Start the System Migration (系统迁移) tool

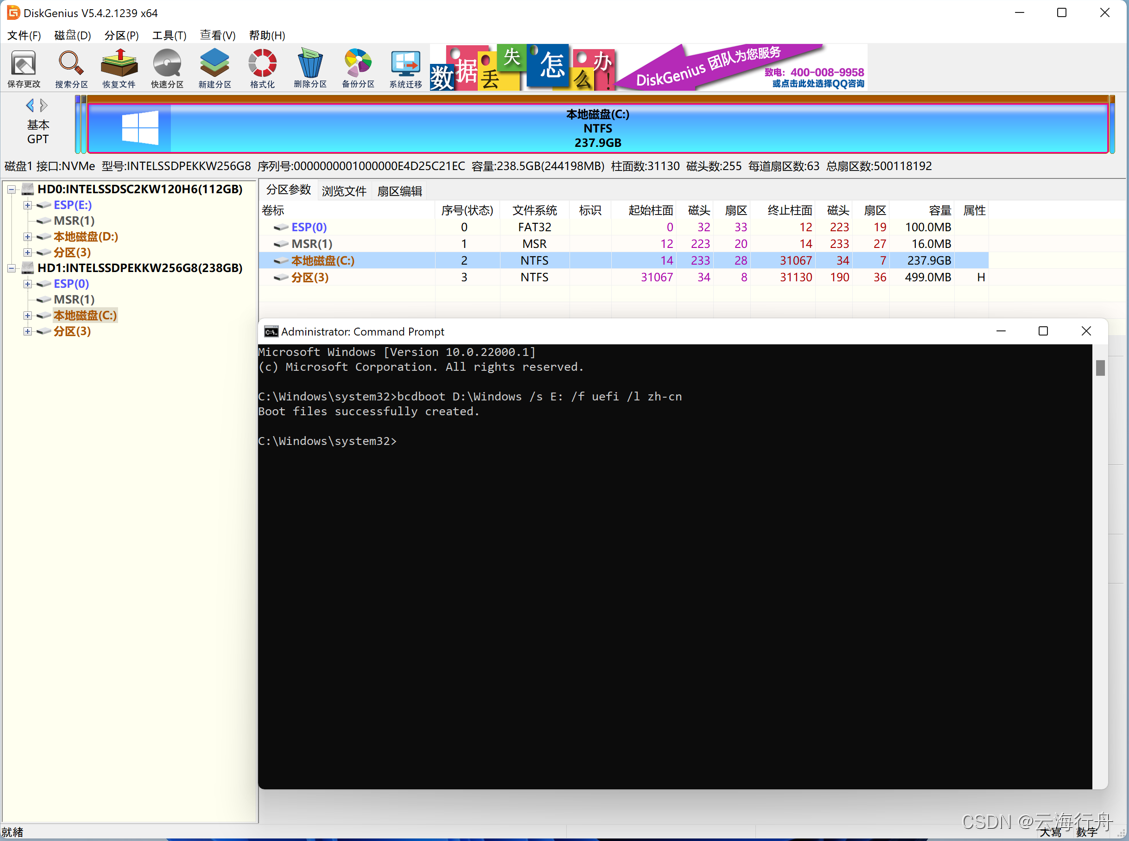pos(405,68)
